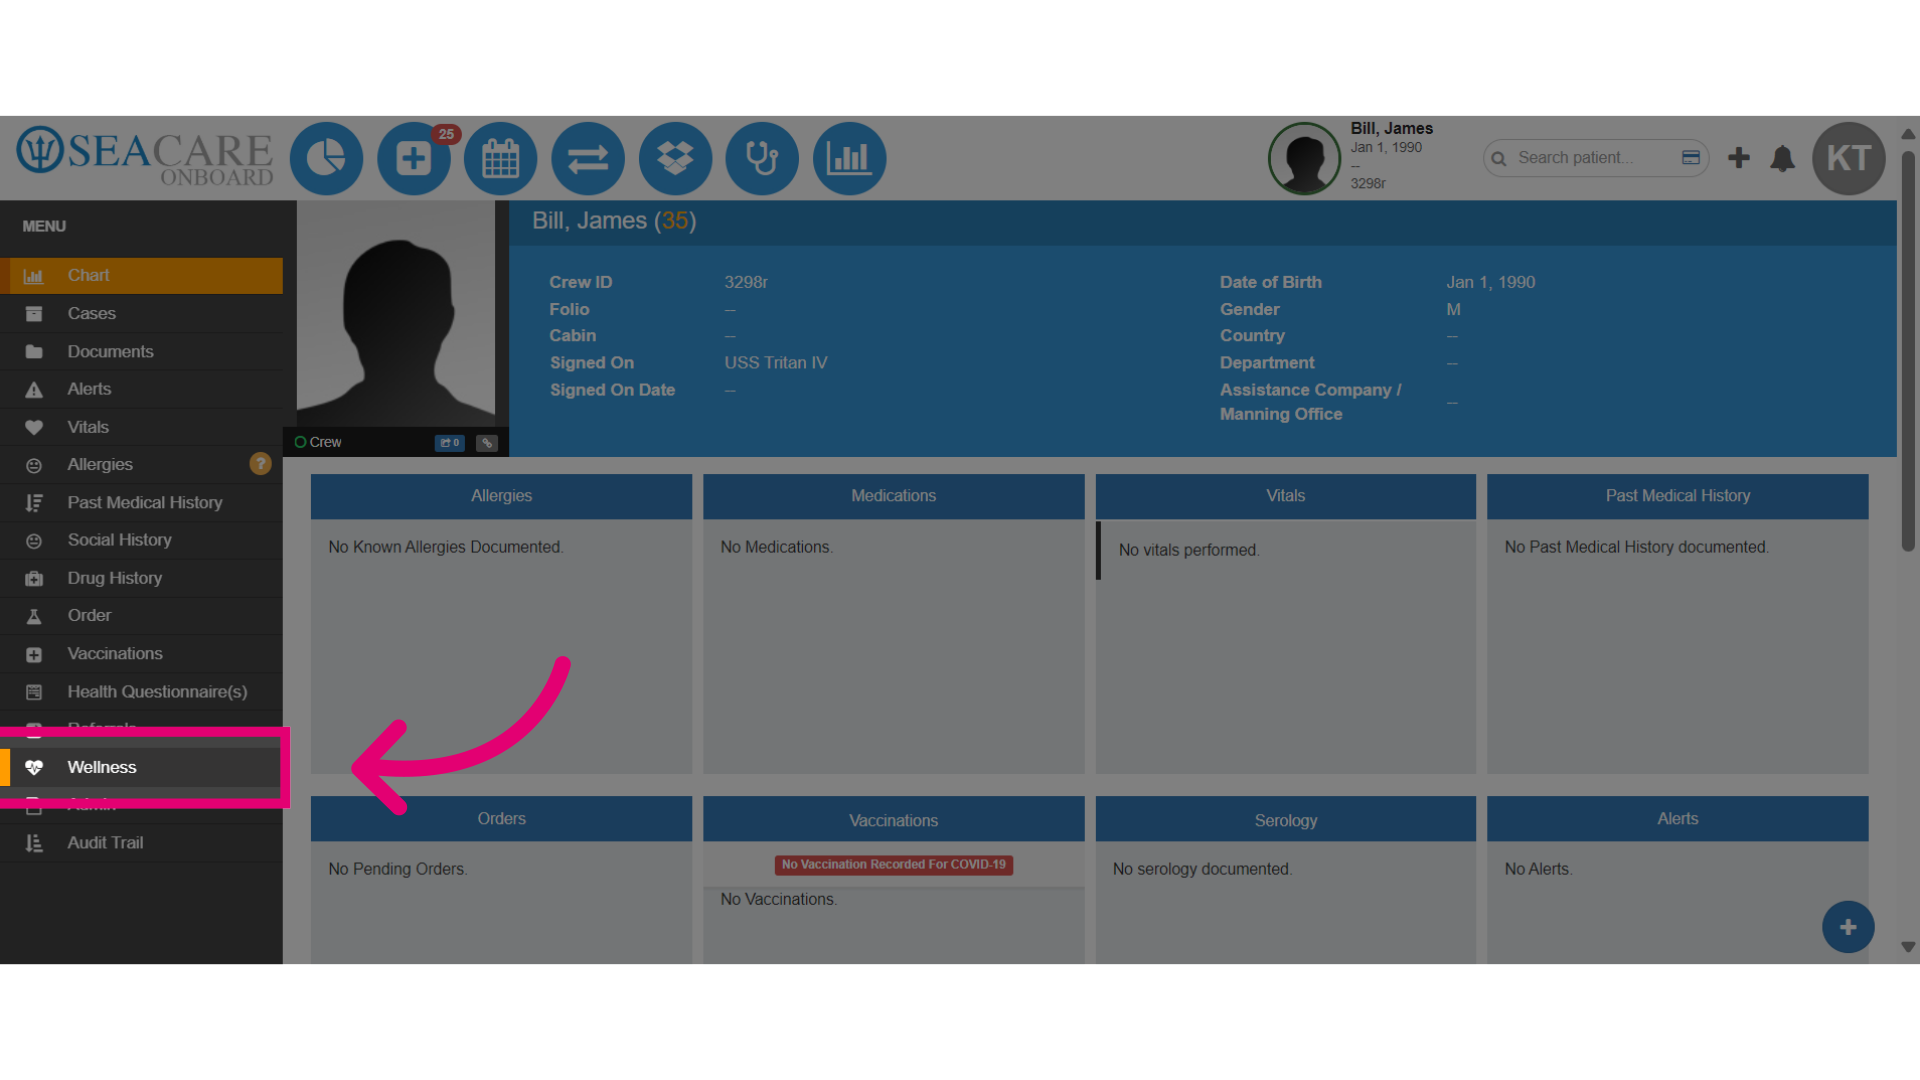Click the transfer arrows icon

click(x=588, y=158)
